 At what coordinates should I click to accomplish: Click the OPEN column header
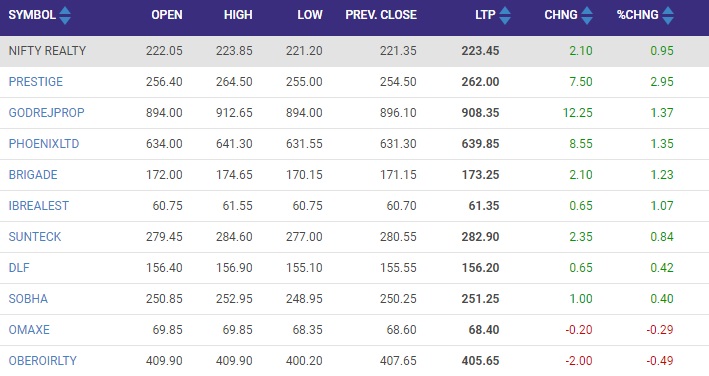tap(167, 15)
